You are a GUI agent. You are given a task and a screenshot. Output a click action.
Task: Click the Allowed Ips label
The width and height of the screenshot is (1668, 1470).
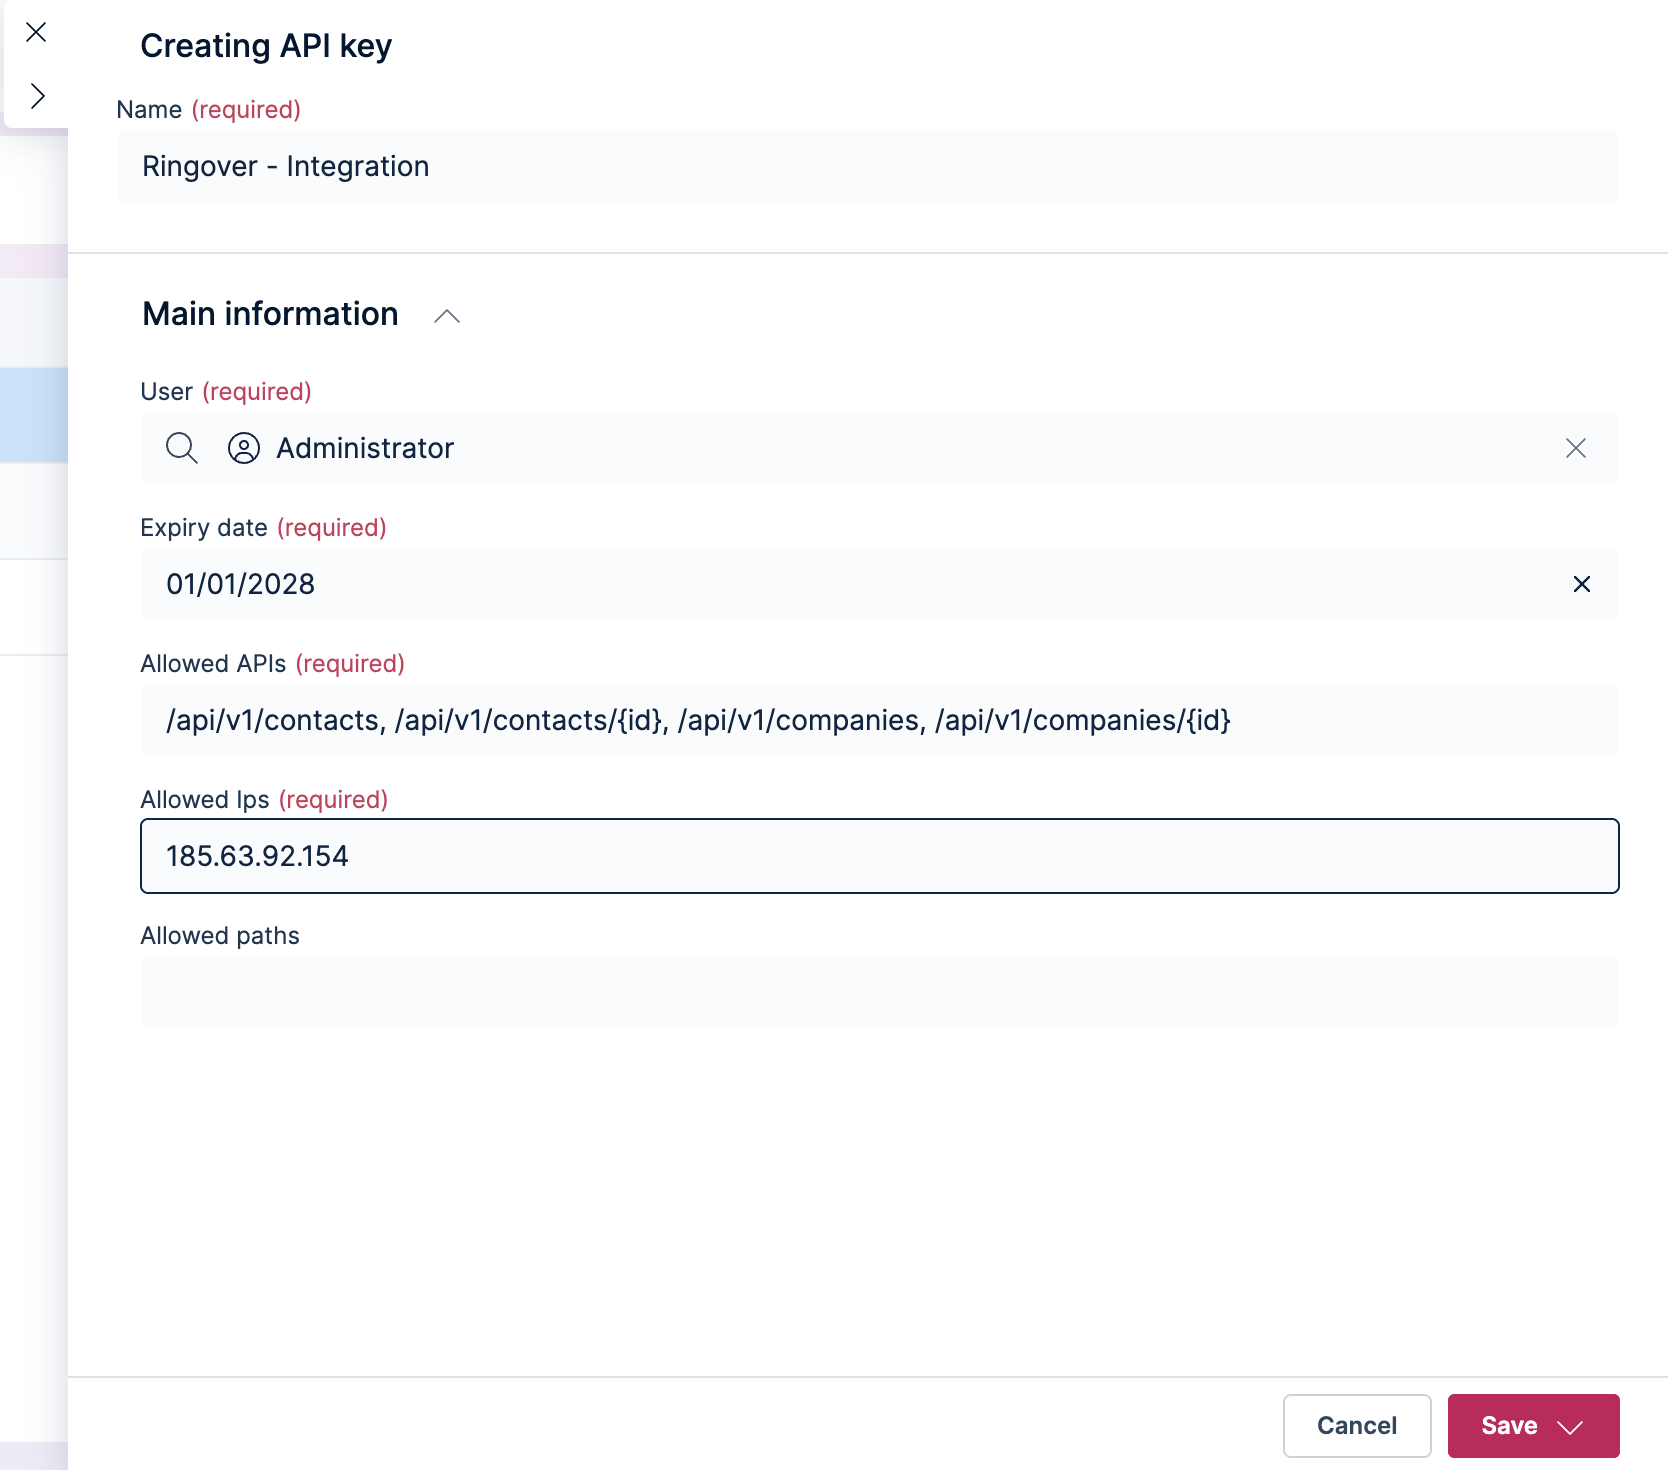click(x=205, y=800)
